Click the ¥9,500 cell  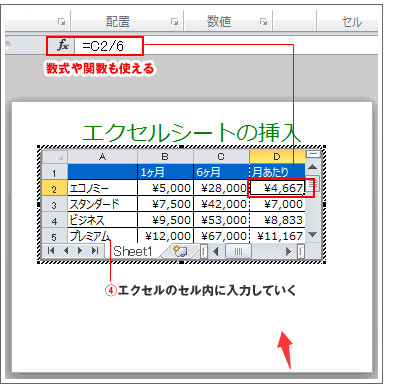point(165,220)
